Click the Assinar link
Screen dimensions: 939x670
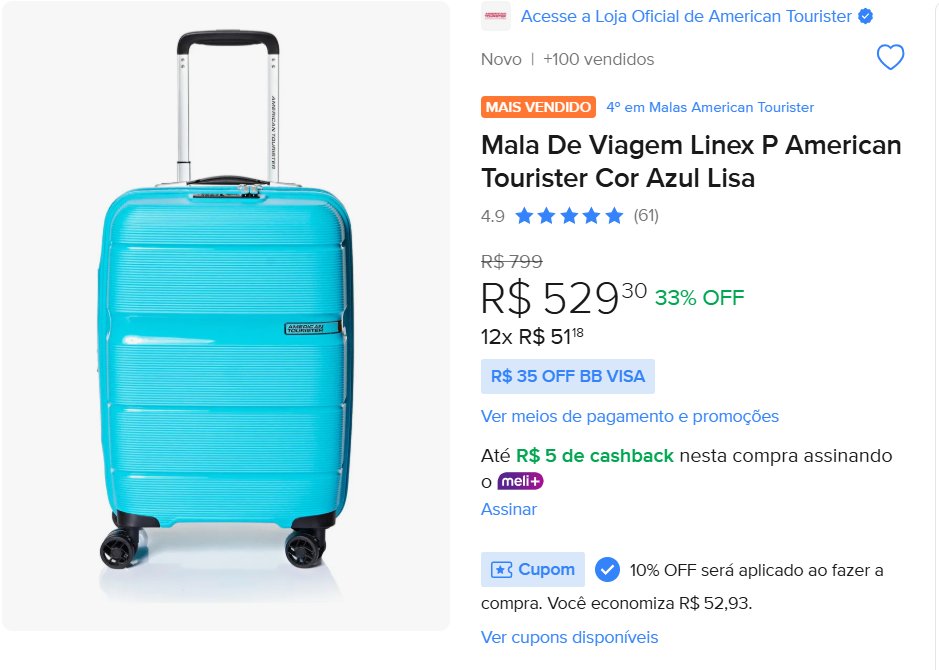tap(509, 509)
